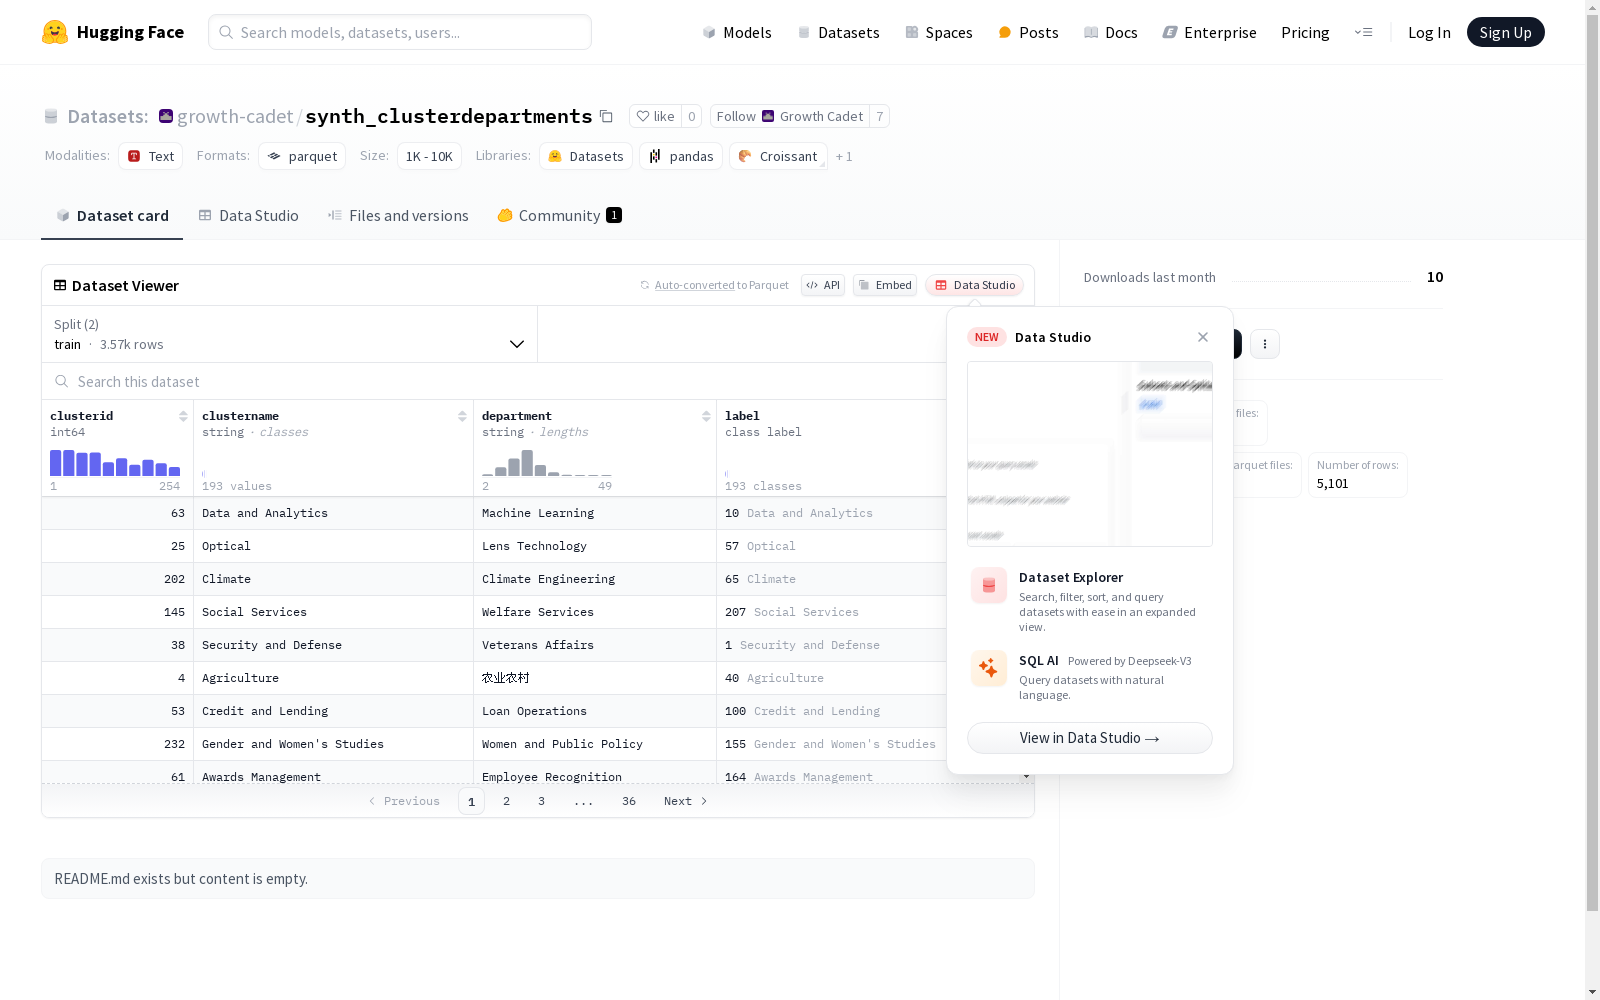Select the Size 1K - 10K tag
This screenshot has width=1600, height=1000.
point(429,156)
